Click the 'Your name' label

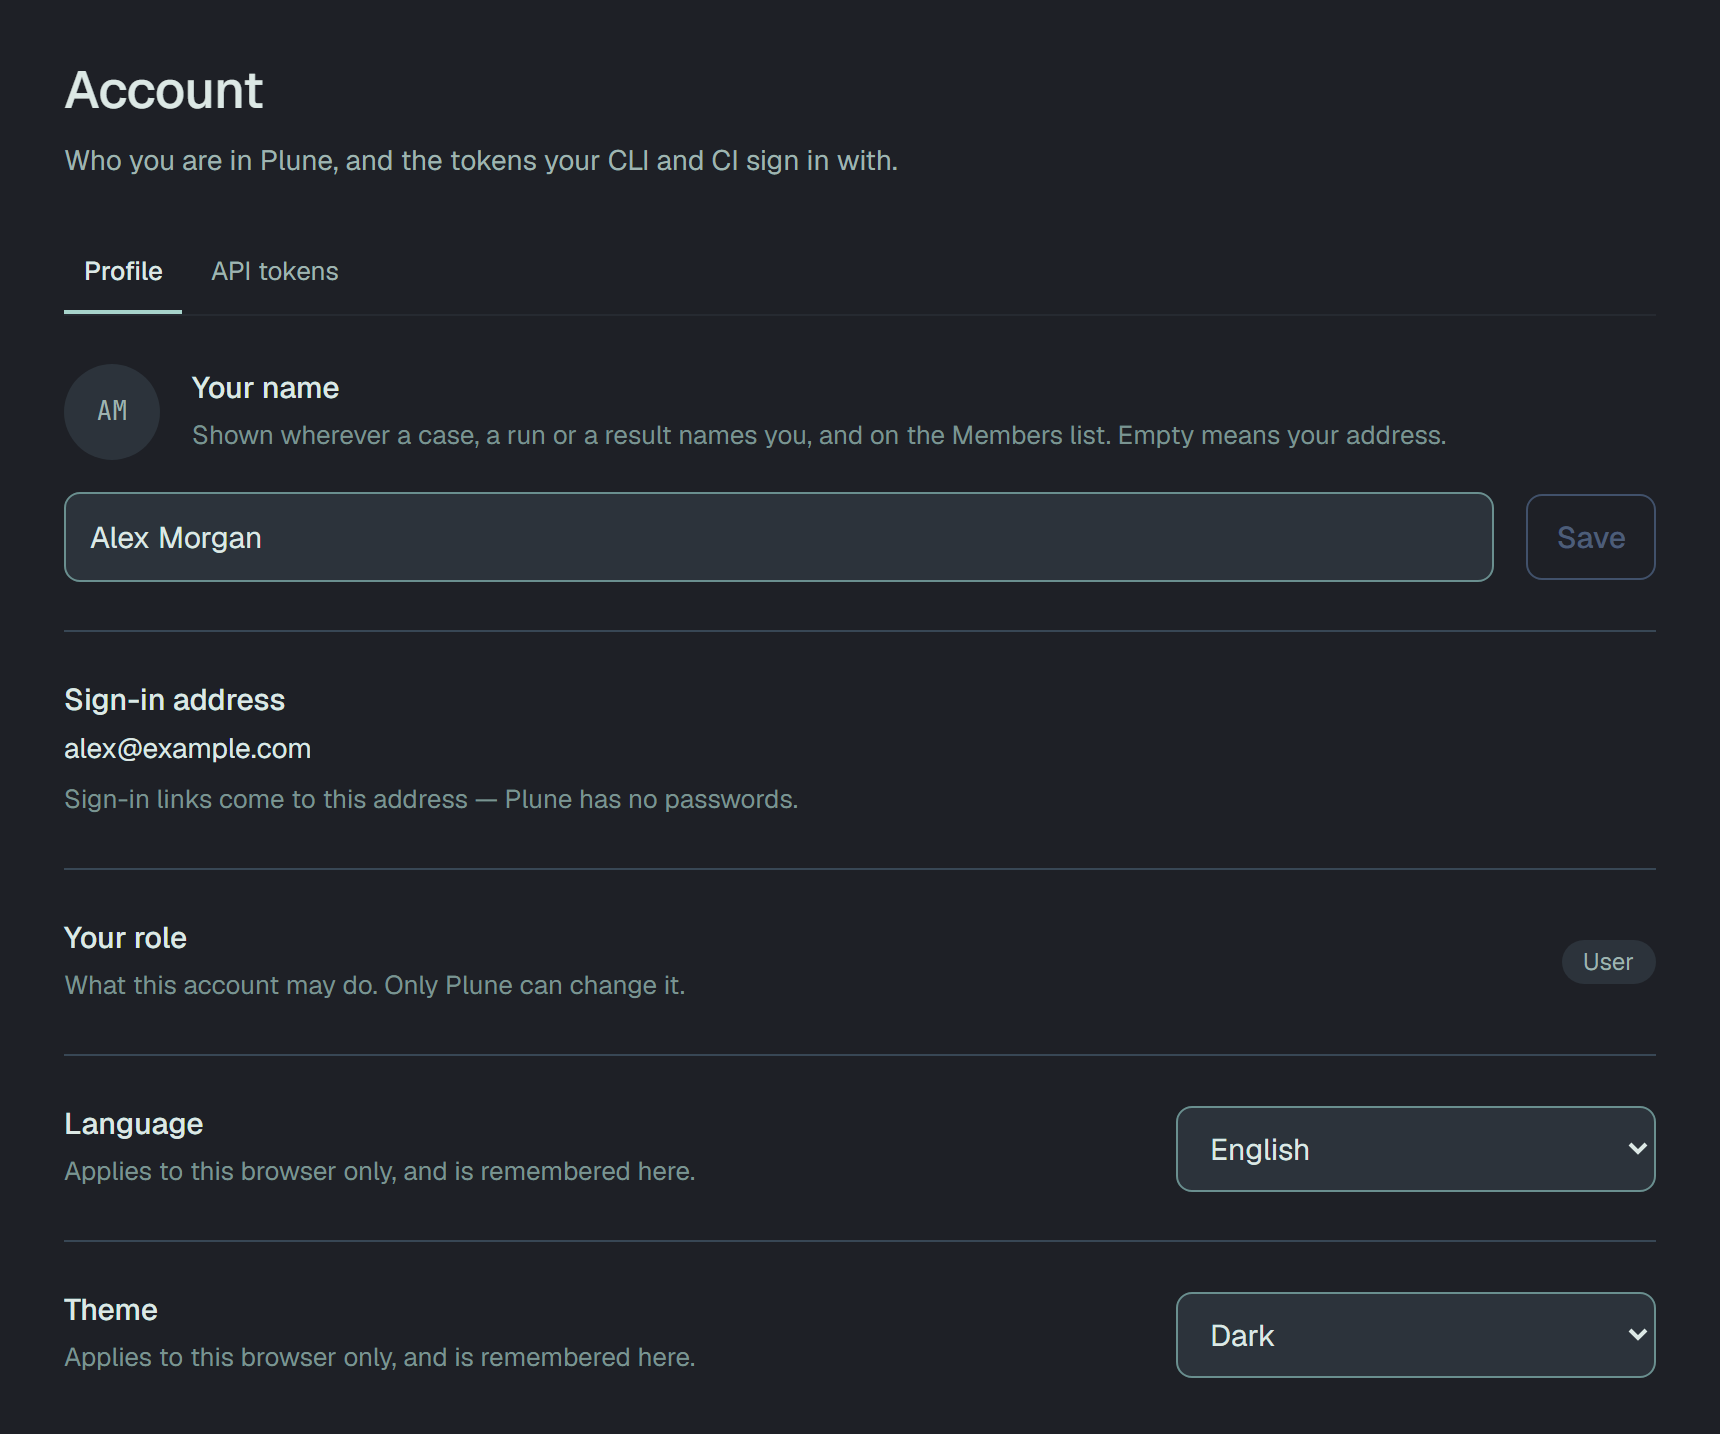(265, 388)
